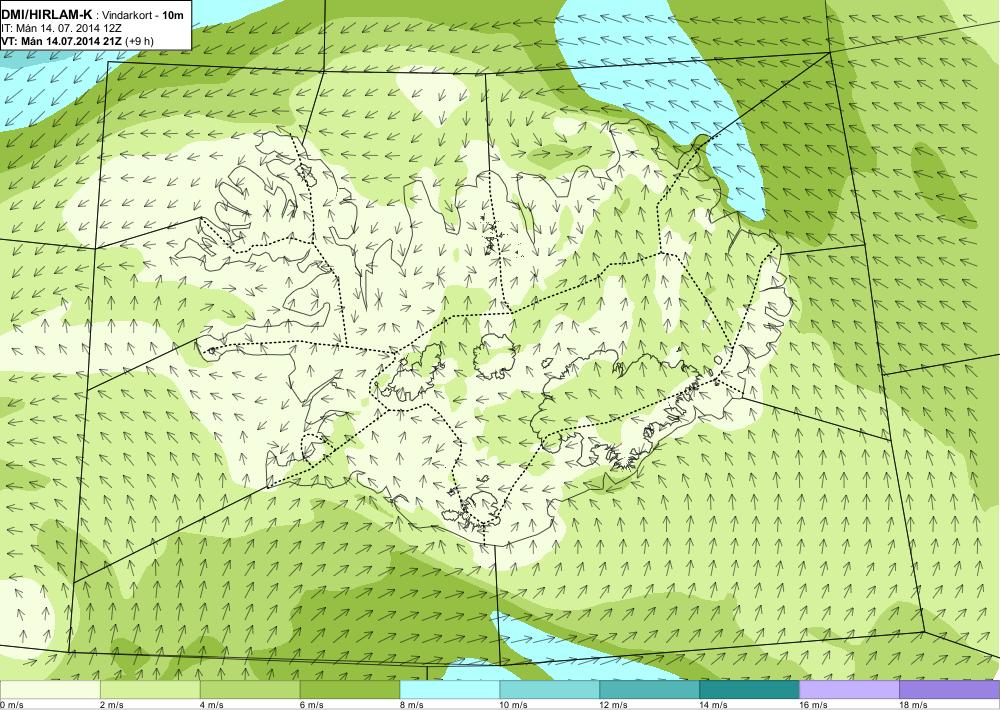Click the DMI/HIRLAM-K title text
This screenshot has width=1000, height=710.
[x=48, y=15]
